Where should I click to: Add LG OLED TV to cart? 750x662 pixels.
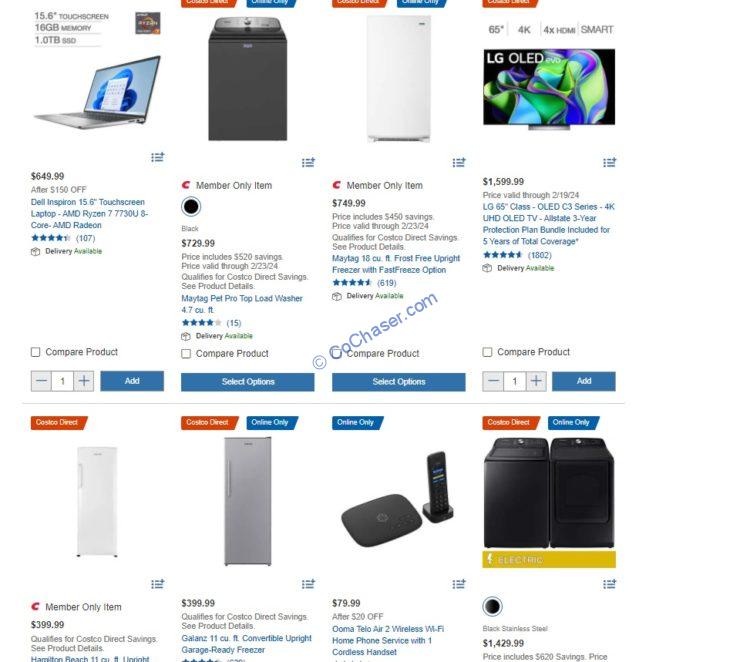pyautogui.click(x=584, y=381)
